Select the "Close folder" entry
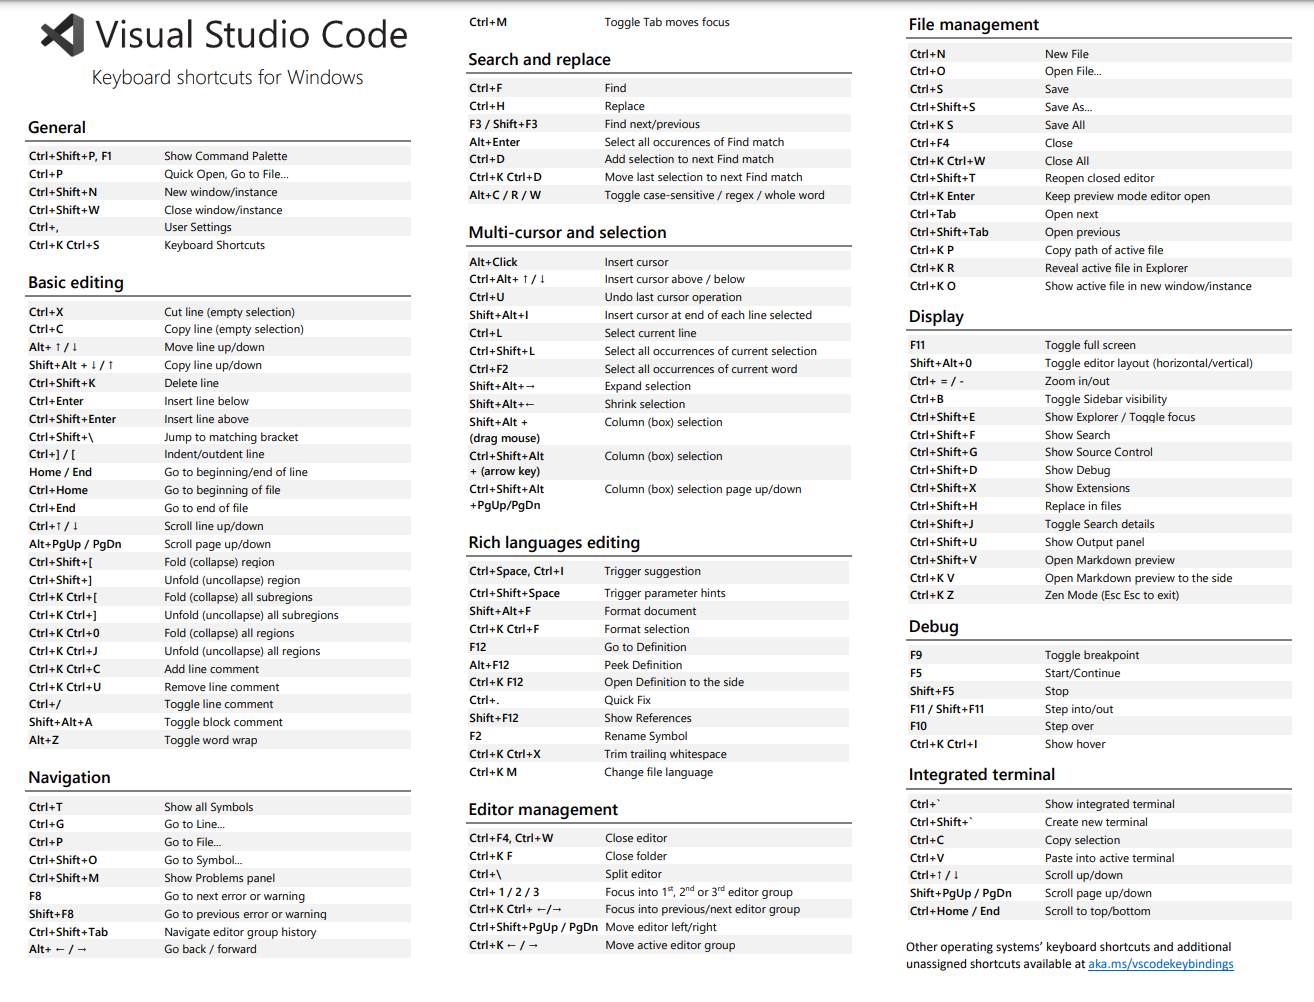The image size is (1314, 1002). coord(636,856)
